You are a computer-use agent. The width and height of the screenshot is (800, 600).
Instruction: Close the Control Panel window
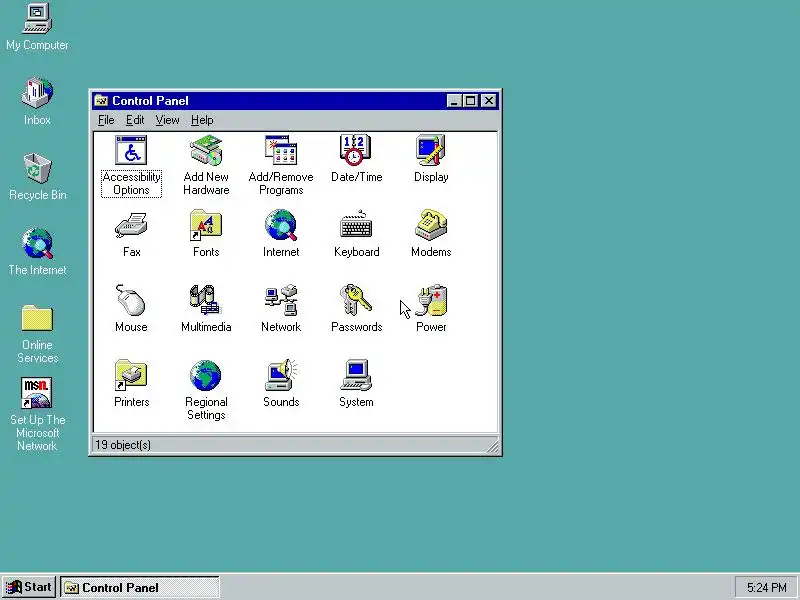tap(489, 101)
